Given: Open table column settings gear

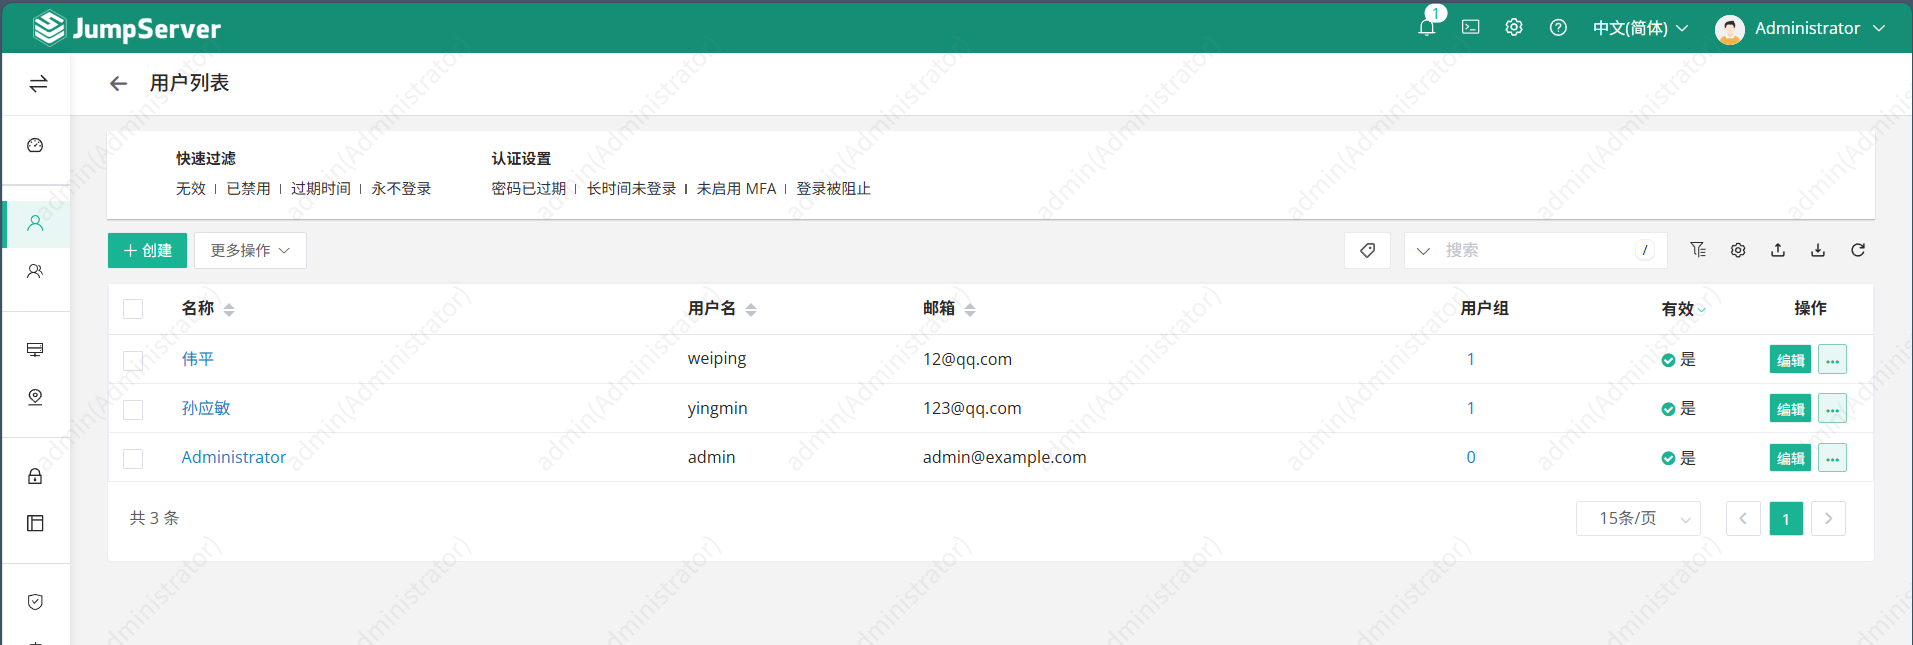Looking at the screenshot, I should click(1738, 250).
